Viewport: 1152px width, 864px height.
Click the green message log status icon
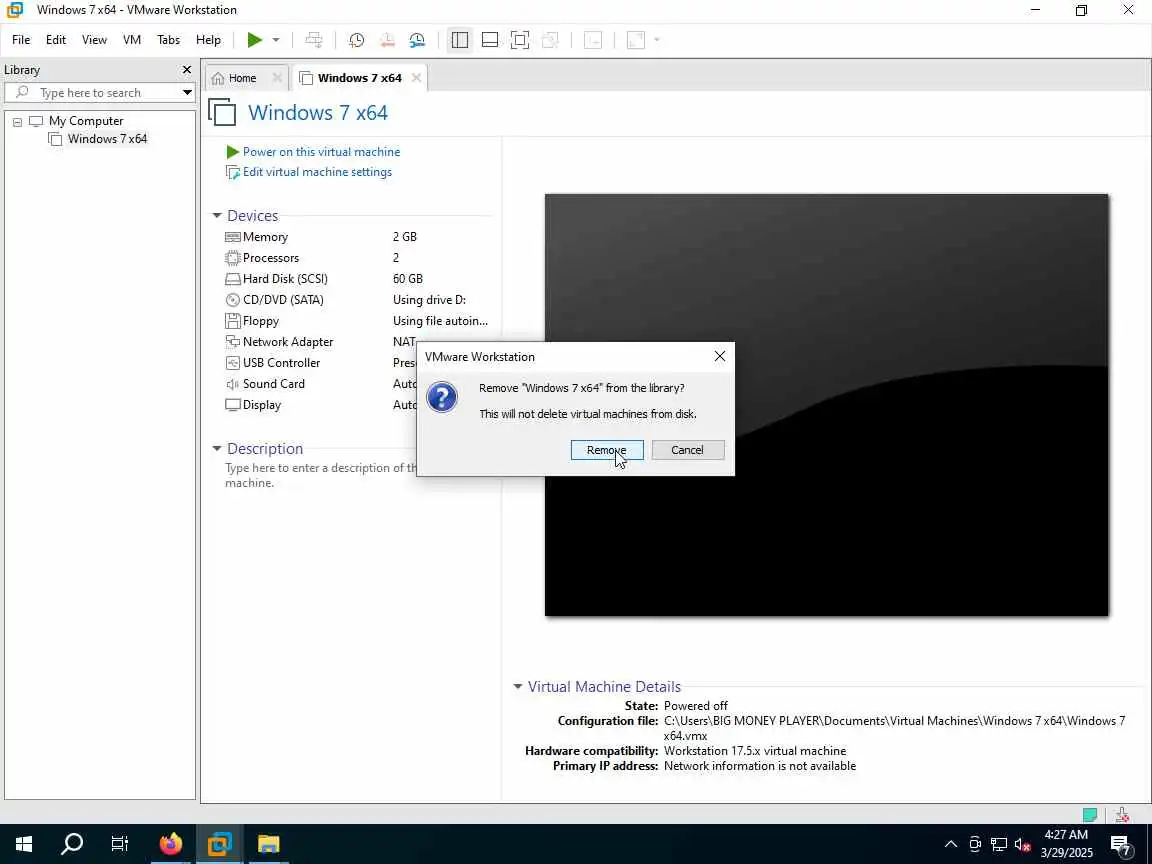[1090, 814]
